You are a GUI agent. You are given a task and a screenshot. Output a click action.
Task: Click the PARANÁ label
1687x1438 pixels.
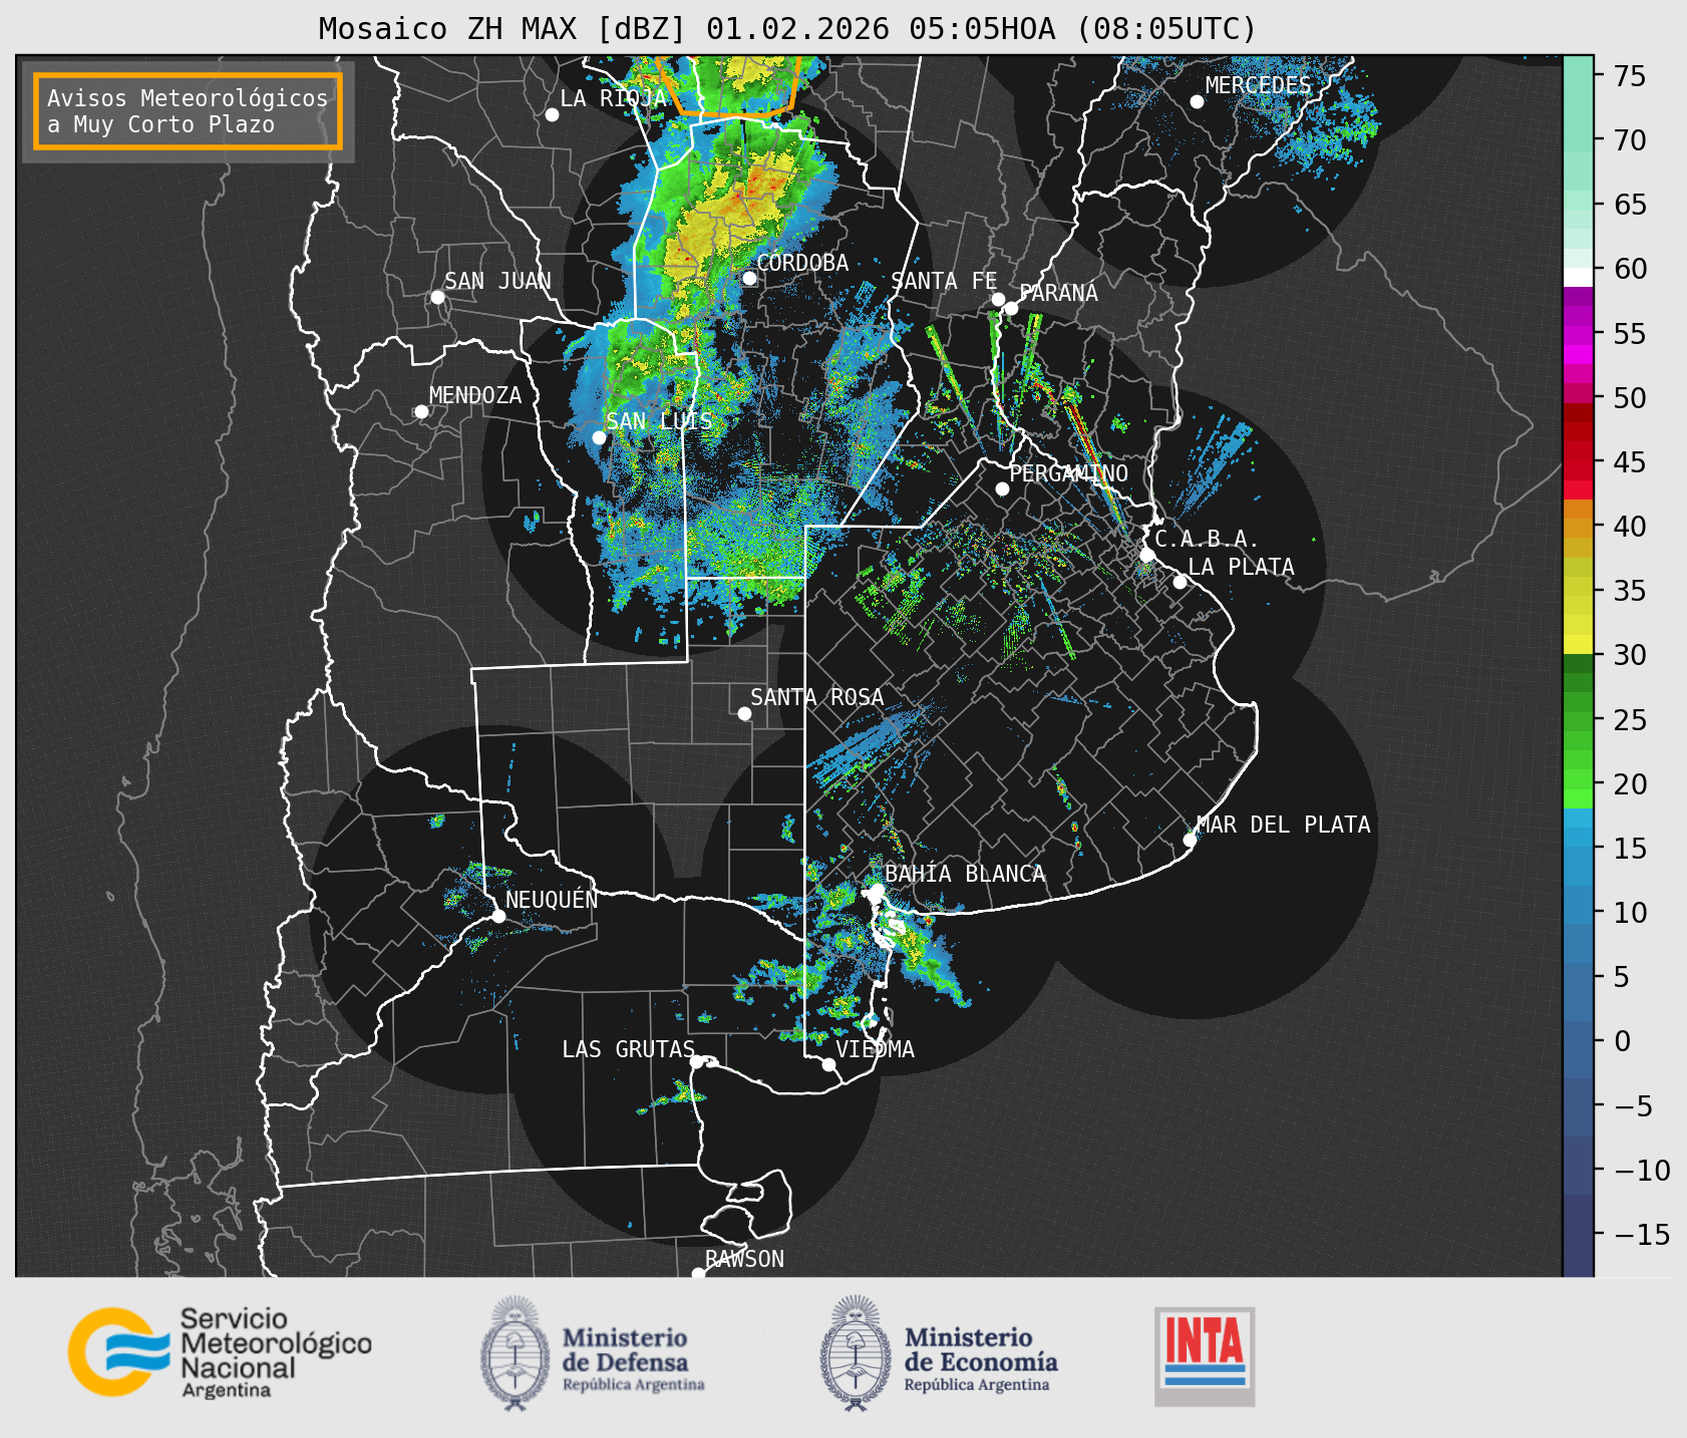pyautogui.click(x=1059, y=293)
